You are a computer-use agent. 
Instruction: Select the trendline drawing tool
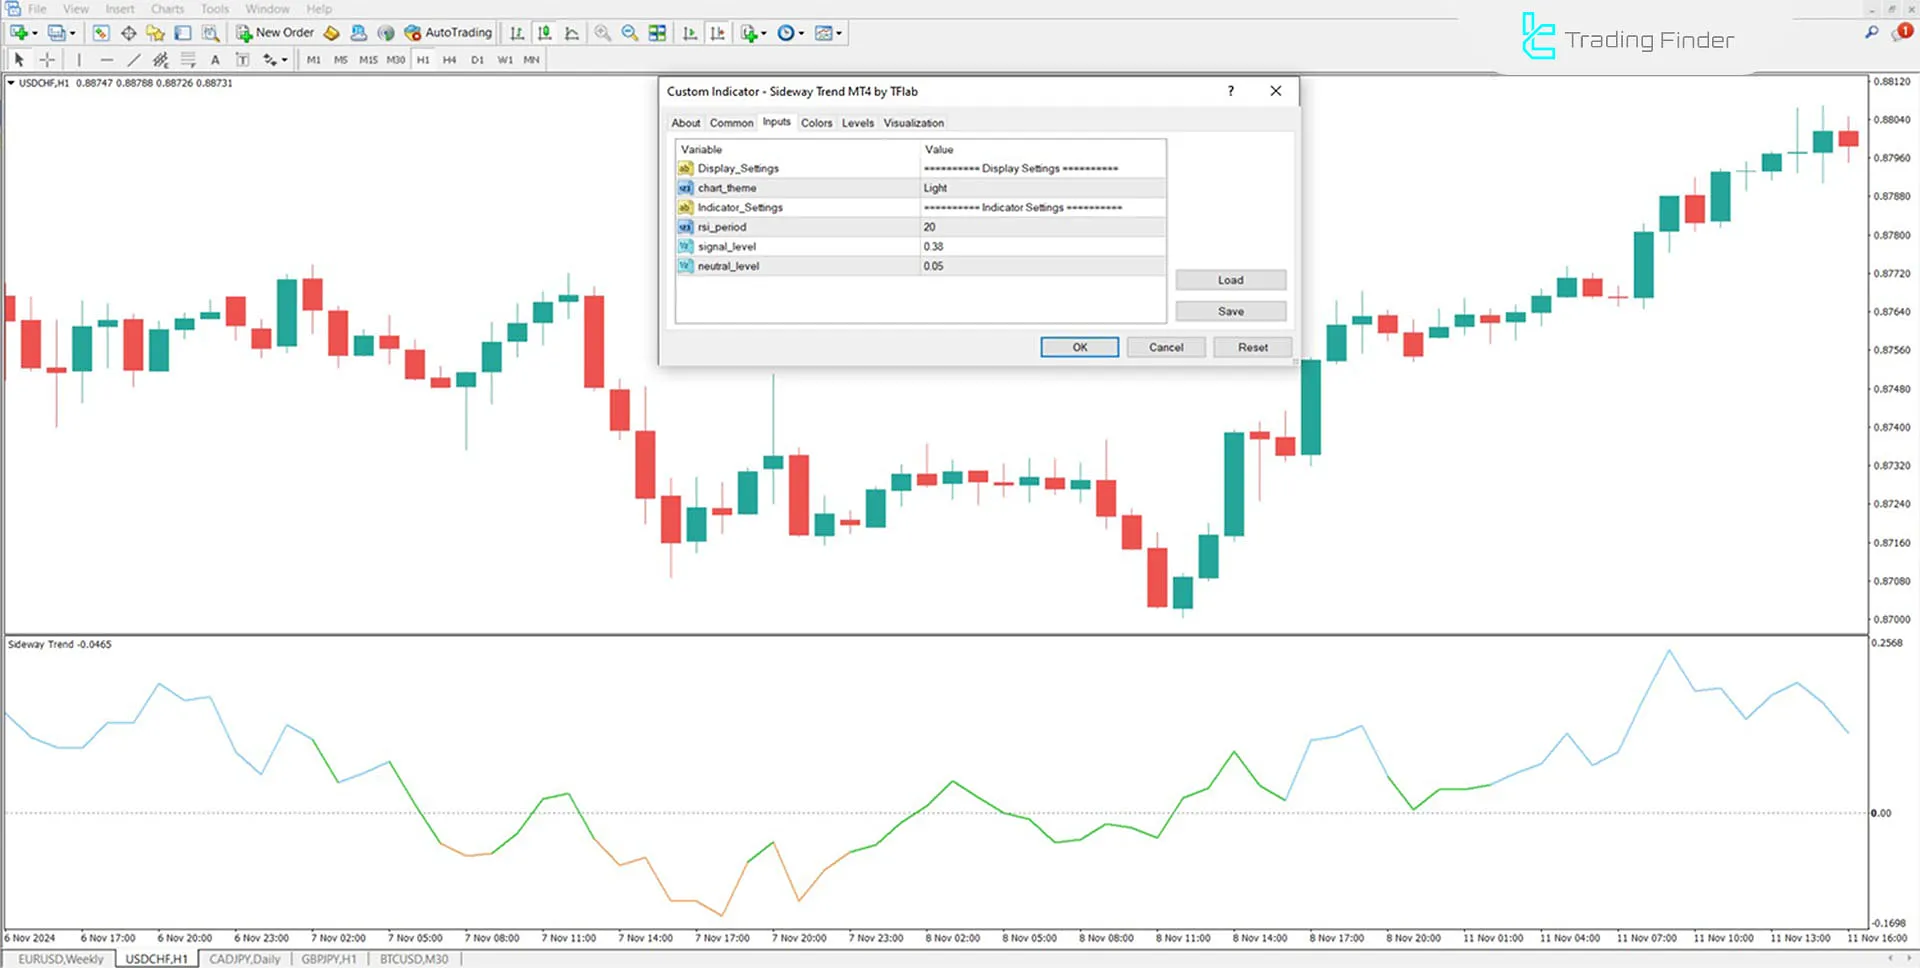134,59
